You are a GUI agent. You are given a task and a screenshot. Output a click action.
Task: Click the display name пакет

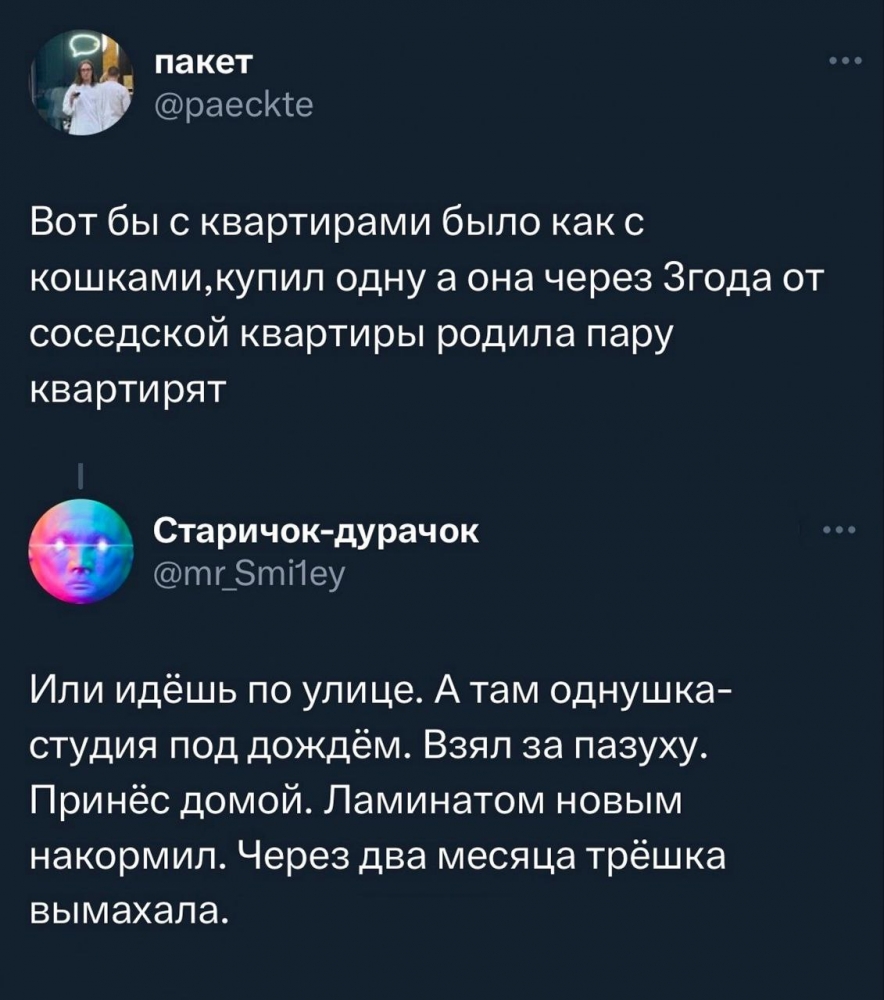pos(204,63)
